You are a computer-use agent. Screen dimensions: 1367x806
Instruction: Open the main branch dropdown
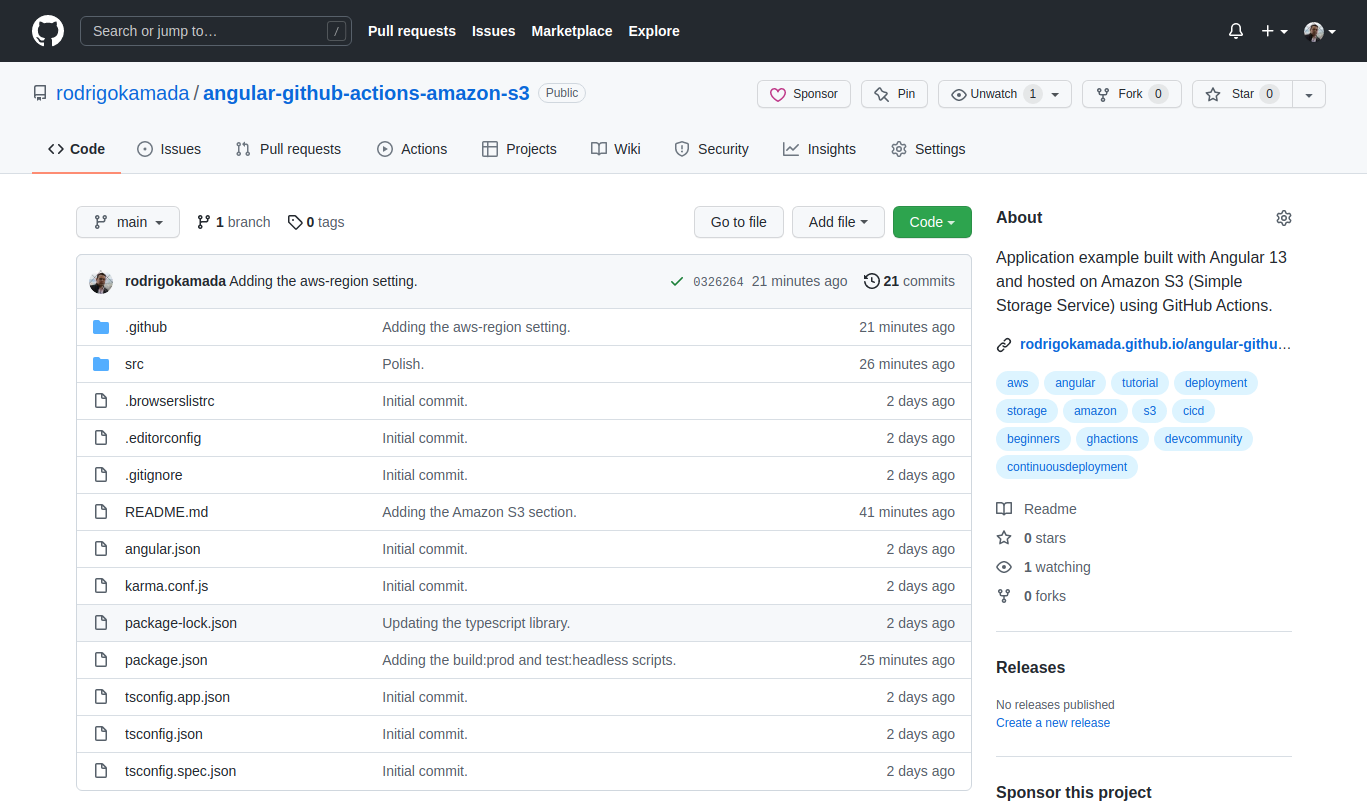(x=127, y=222)
